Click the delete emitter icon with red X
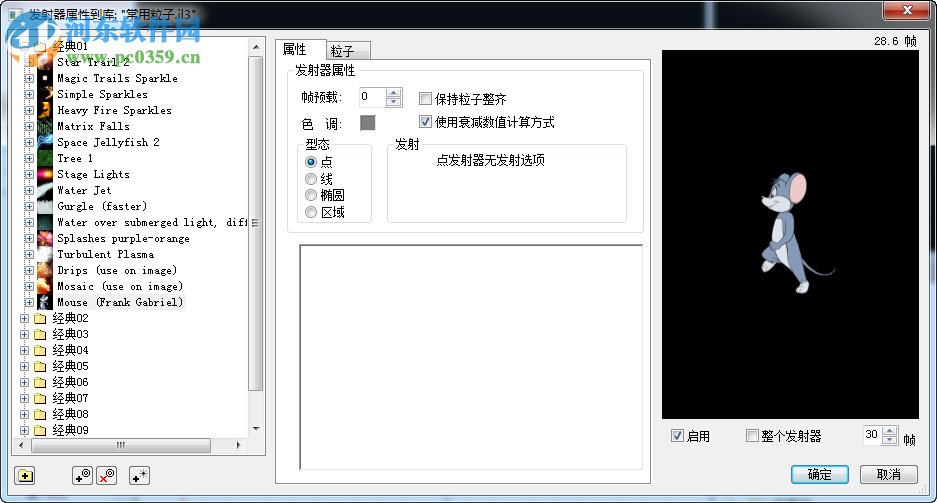This screenshot has height=503, width=937. (x=107, y=476)
